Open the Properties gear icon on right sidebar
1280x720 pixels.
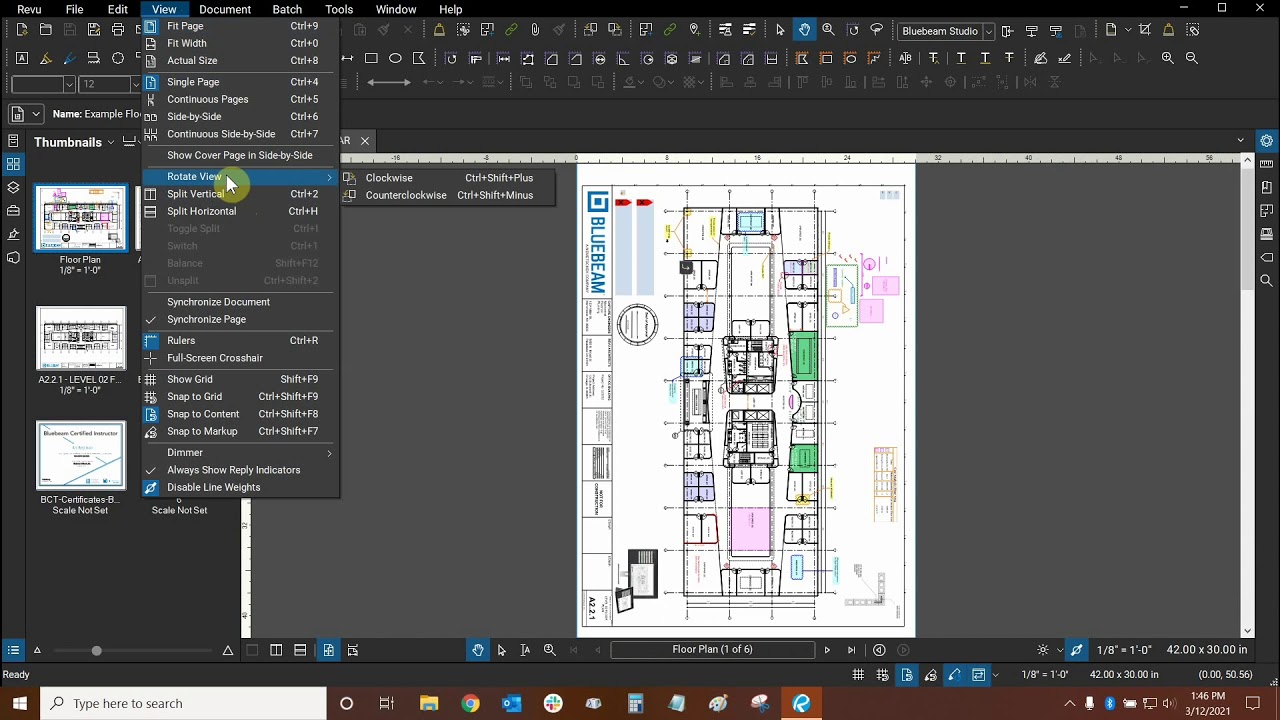coord(1267,141)
